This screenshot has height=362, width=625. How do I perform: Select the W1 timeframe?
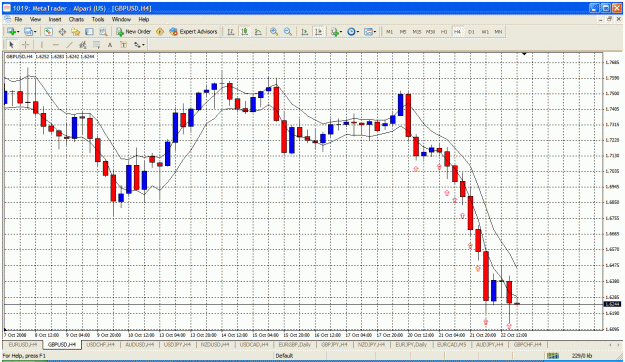tap(485, 31)
